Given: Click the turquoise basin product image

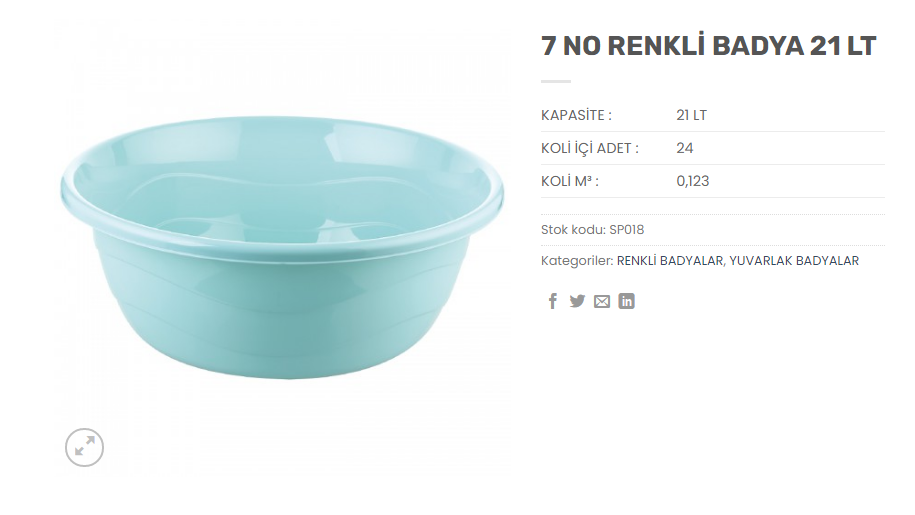Looking at the screenshot, I should click(x=282, y=247).
